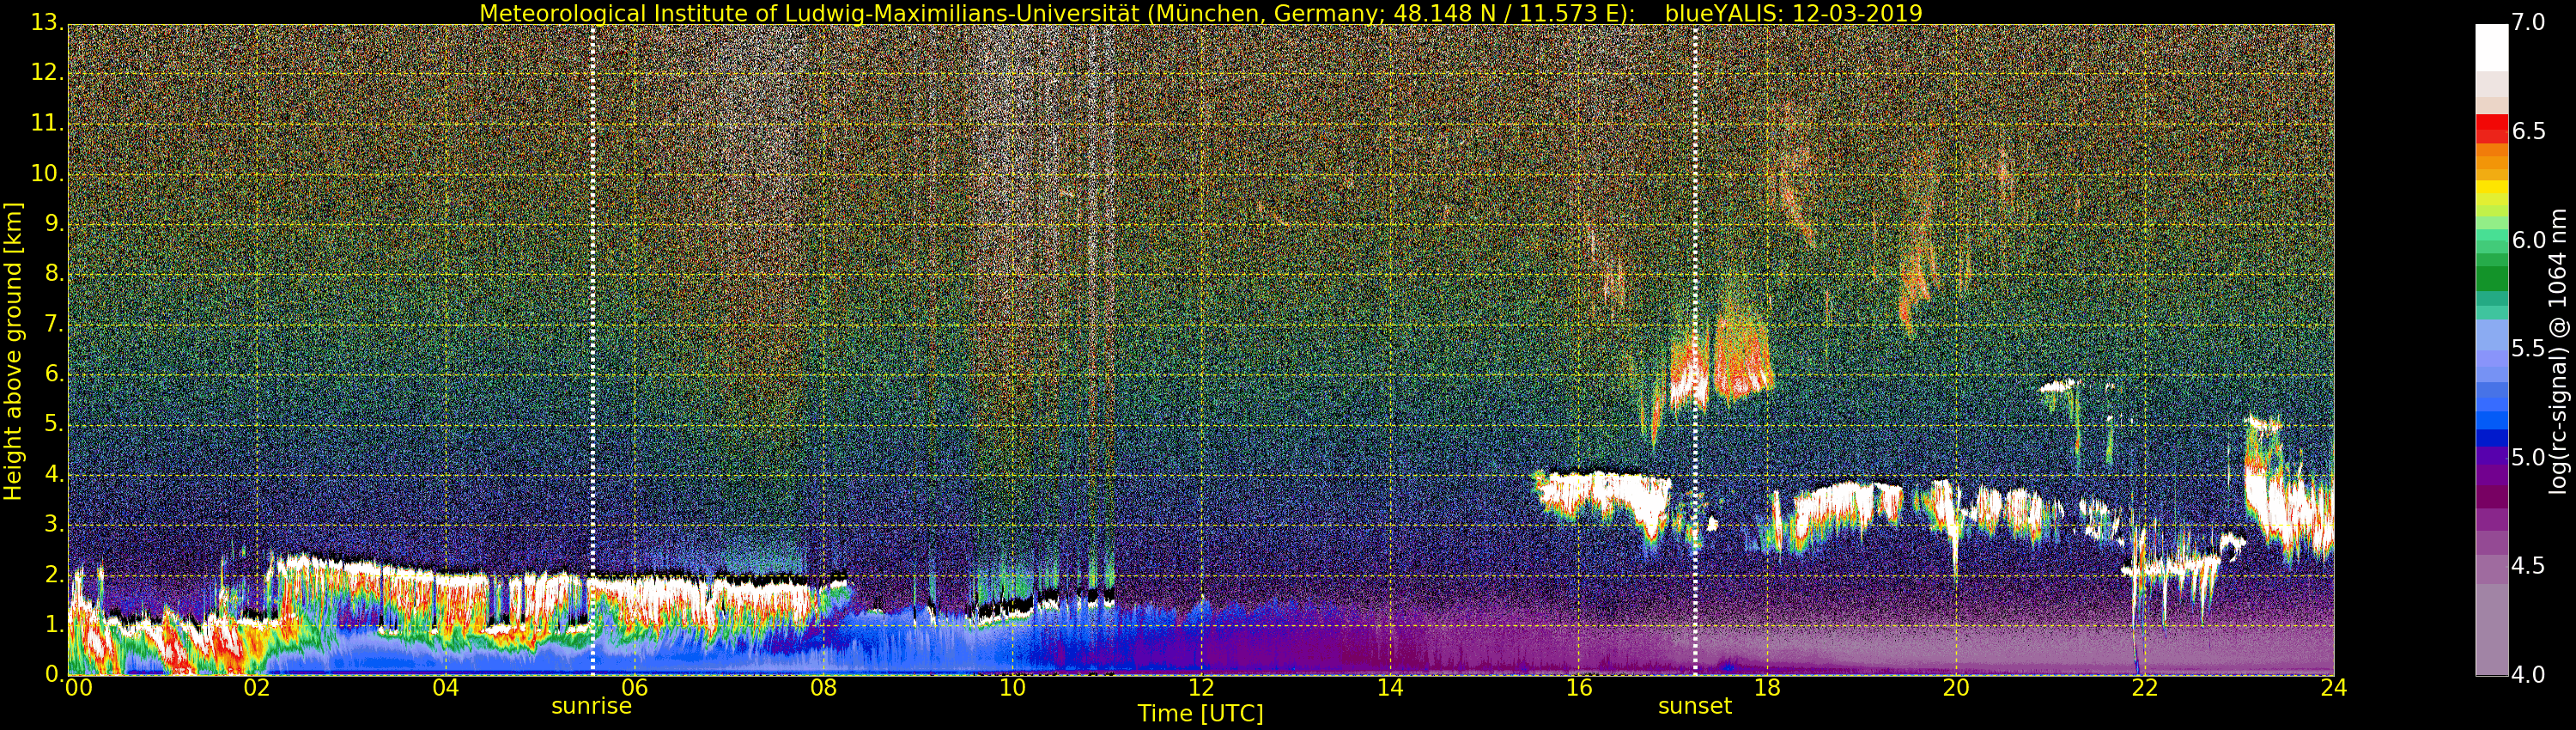Click the 13 km height axis label
The height and width of the screenshot is (730, 2576).
[x=46, y=22]
